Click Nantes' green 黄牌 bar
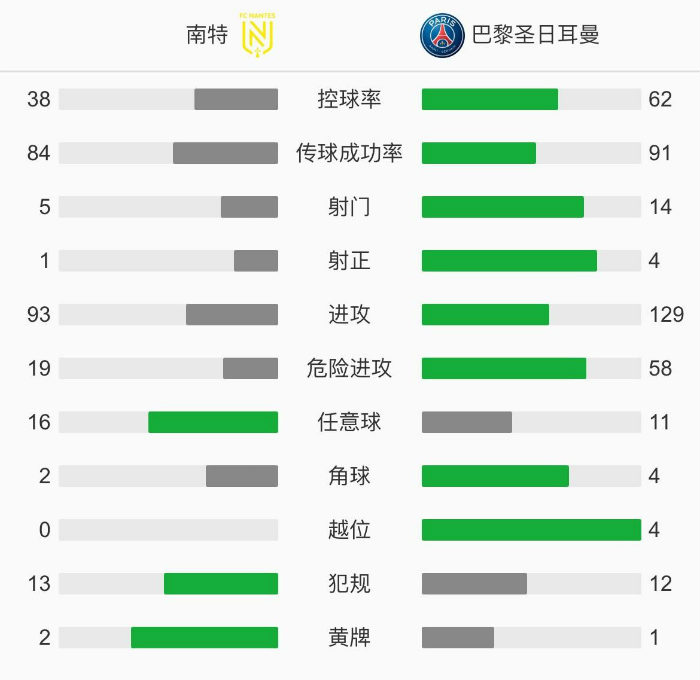Viewport: 700px width, 680px height. coord(204,637)
